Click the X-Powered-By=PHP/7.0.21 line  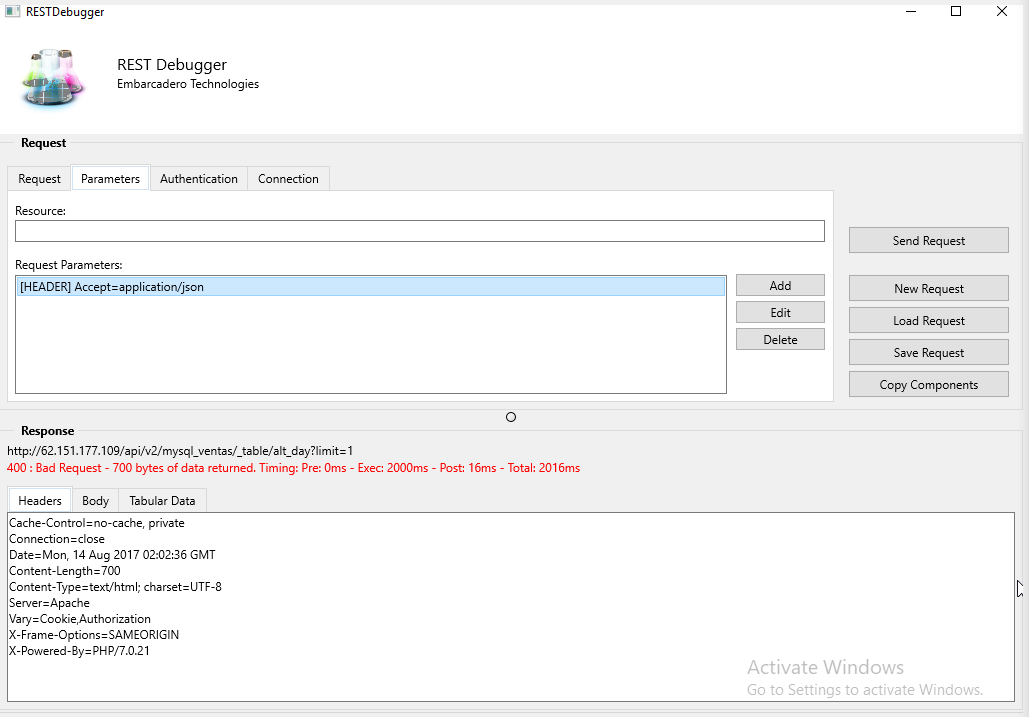[x=79, y=651]
